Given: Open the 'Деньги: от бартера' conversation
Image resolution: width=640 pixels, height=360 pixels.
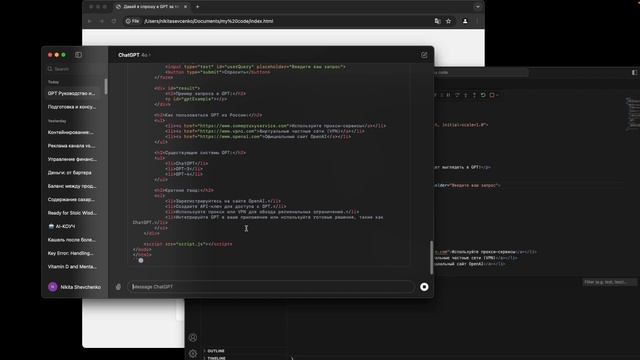Looking at the screenshot, I should (73, 173).
